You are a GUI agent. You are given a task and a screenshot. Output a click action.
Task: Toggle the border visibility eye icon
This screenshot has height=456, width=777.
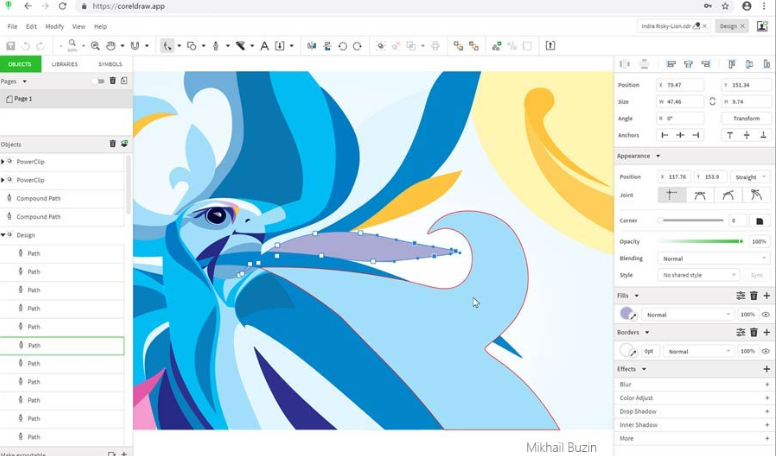(766, 351)
